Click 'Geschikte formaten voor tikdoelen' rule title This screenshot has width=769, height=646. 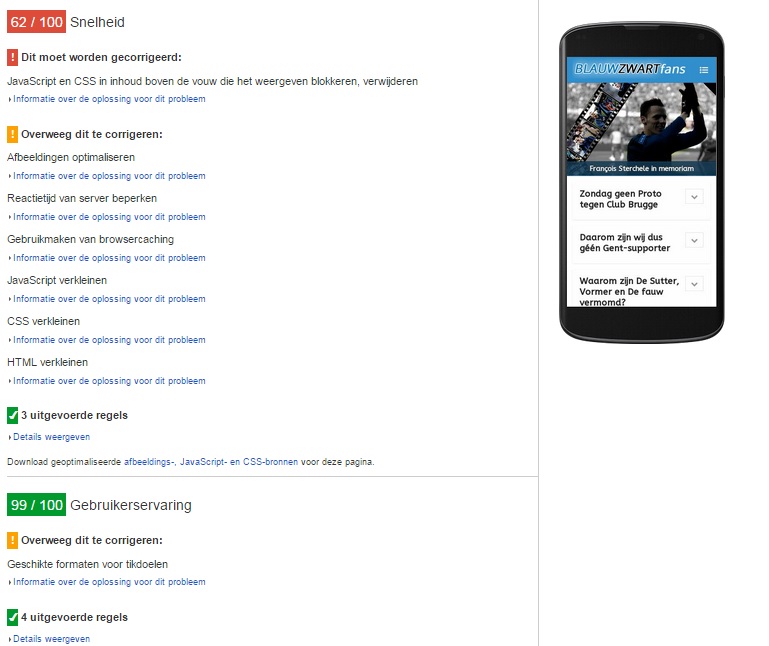click(87, 564)
